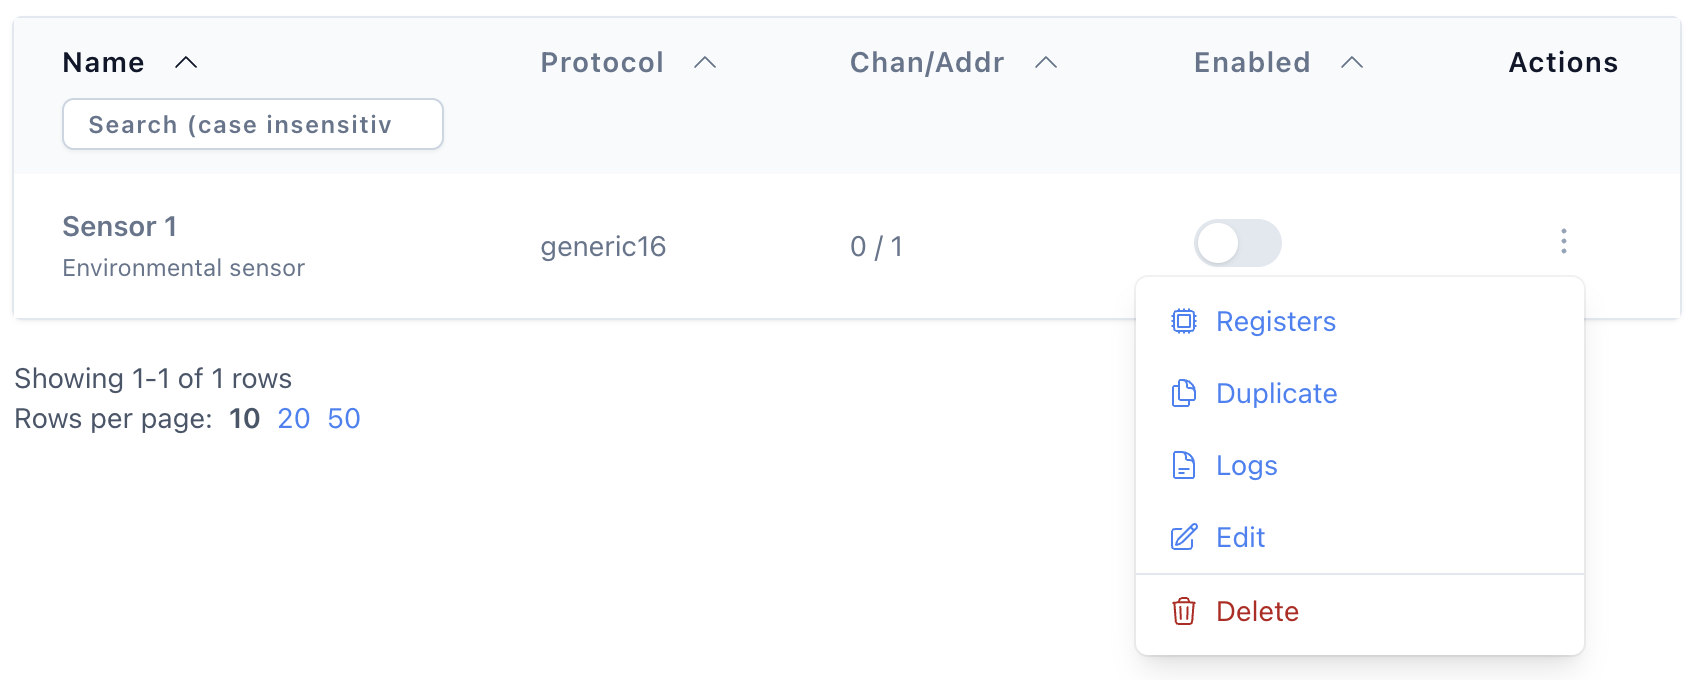
Task: Sort by Chan/Addr using its chevron arrow
Action: tap(1046, 62)
